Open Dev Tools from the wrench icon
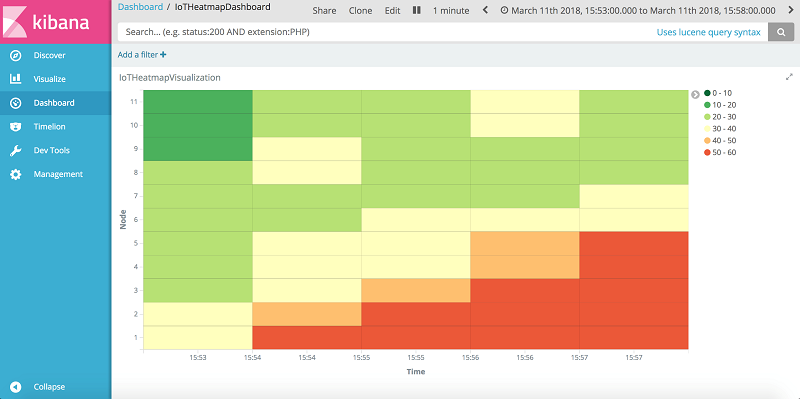The image size is (800, 399). pos(16,151)
